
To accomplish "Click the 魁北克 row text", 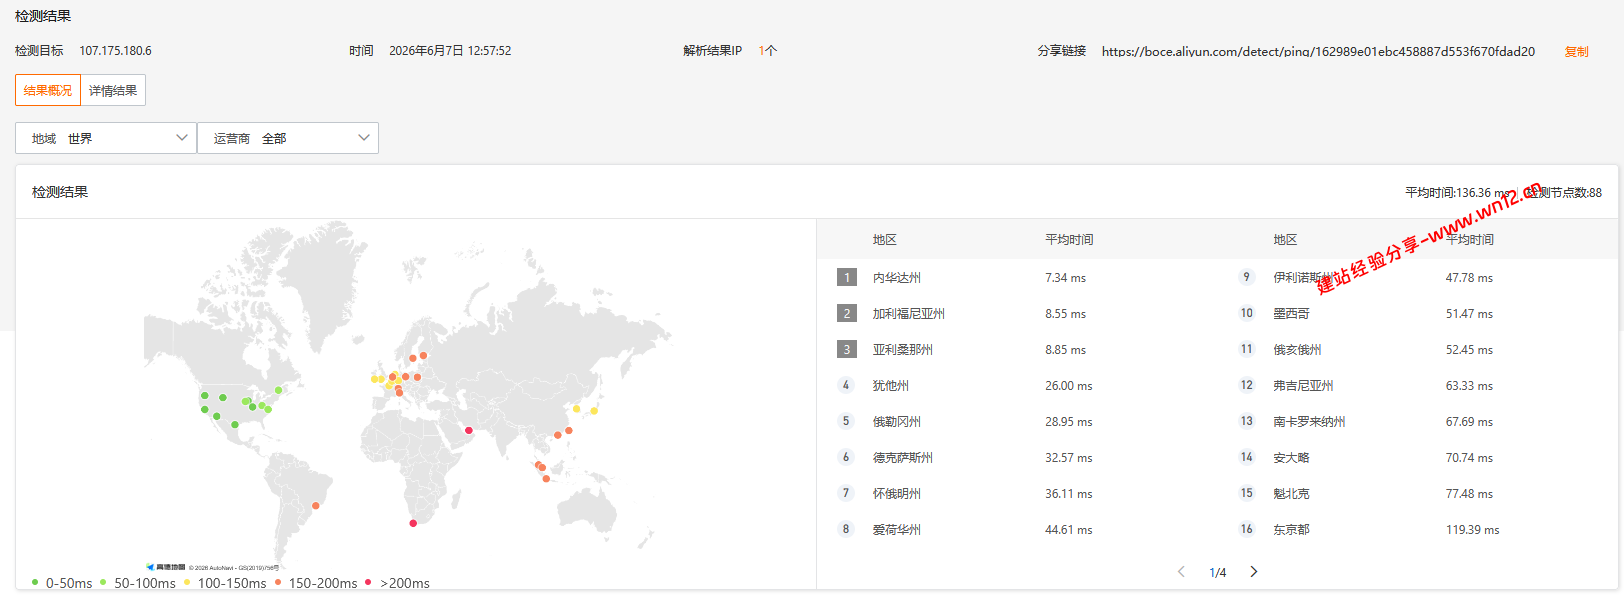I will (1291, 494).
